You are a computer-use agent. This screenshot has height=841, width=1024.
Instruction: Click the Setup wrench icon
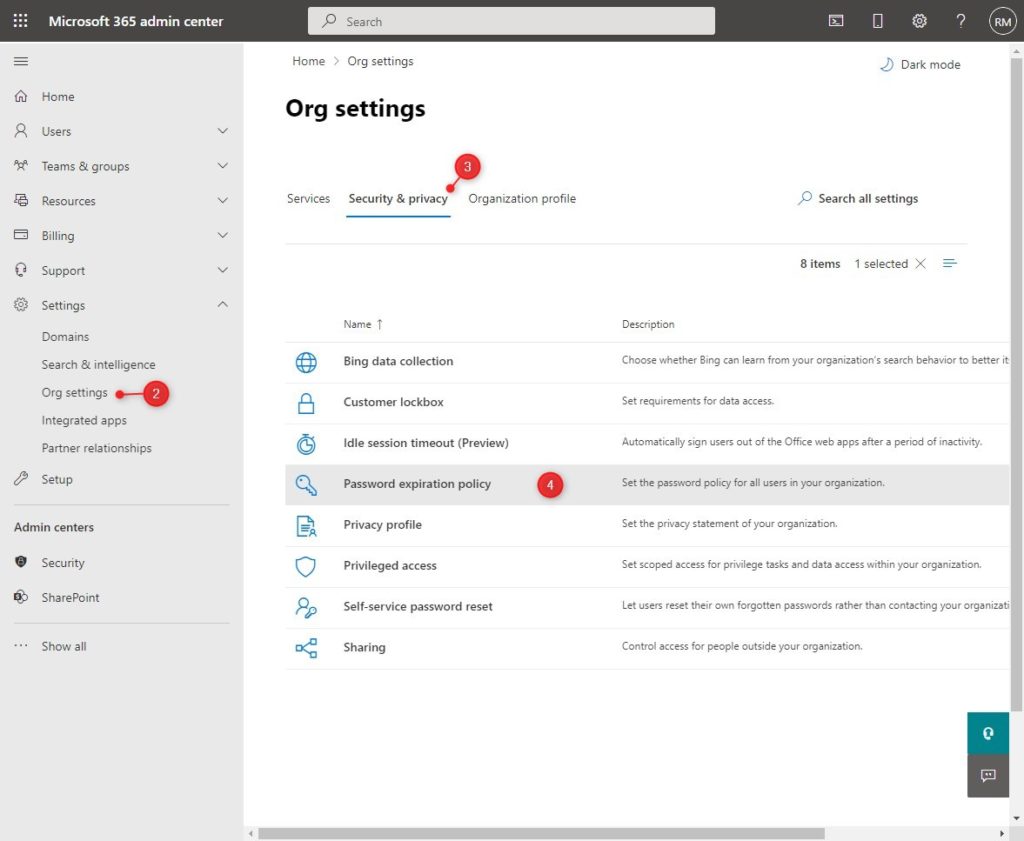coord(21,478)
